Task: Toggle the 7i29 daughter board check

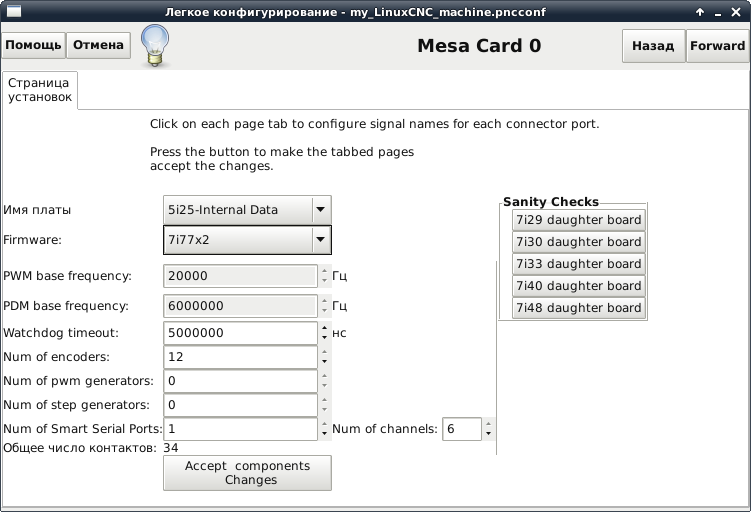Action: [x=578, y=220]
